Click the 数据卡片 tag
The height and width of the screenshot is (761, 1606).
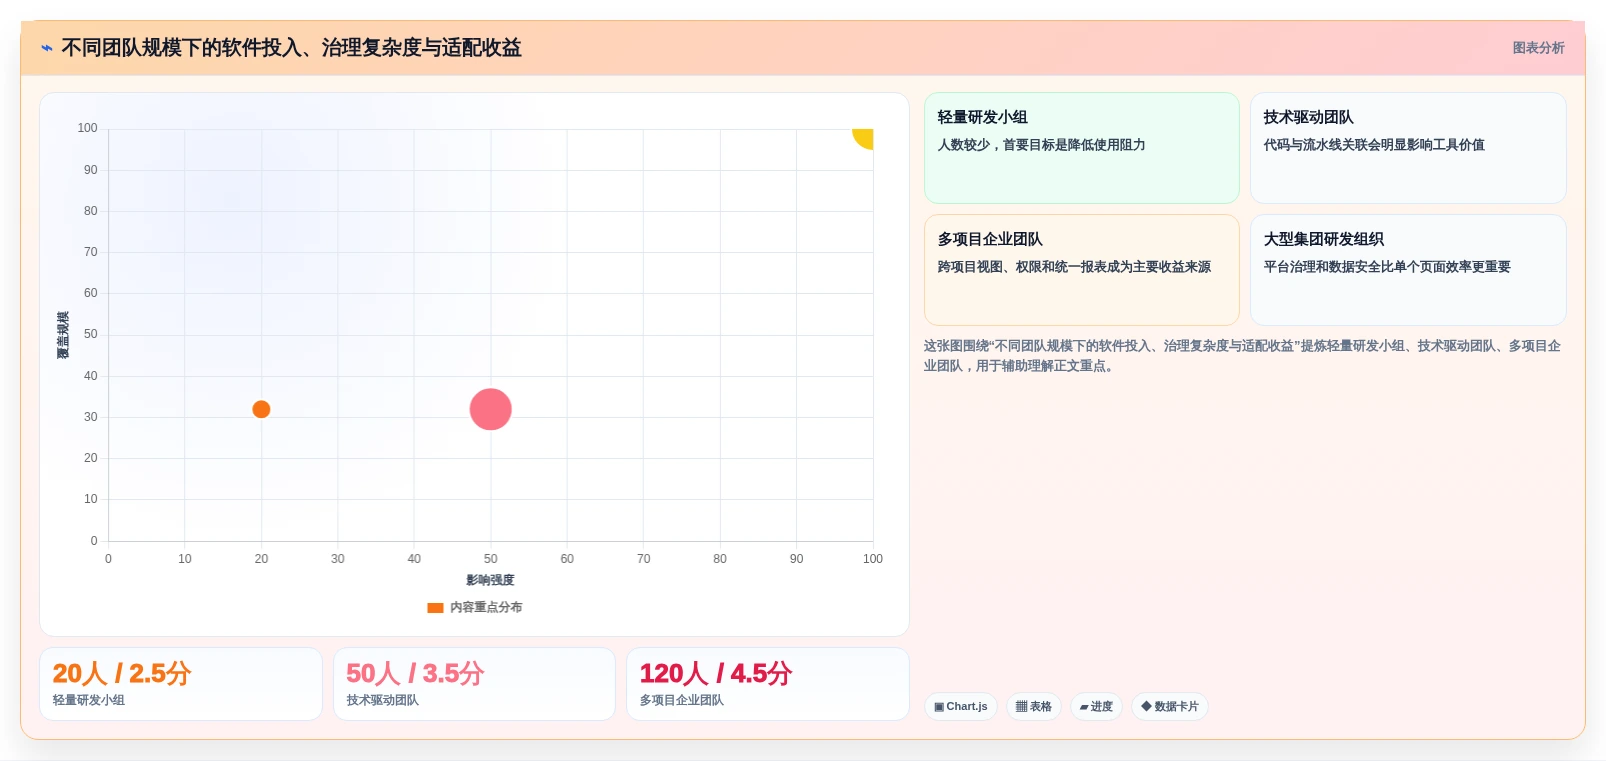(x=1170, y=707)
